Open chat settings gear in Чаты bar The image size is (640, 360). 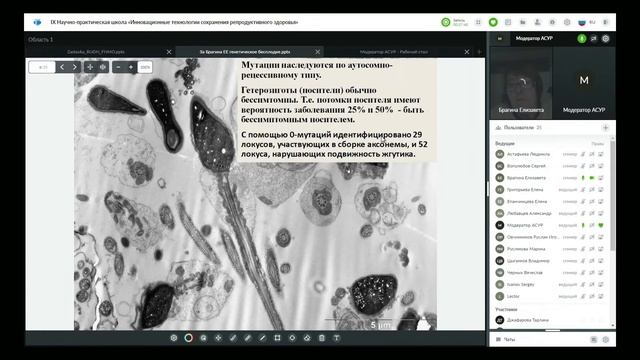pyautogui.click(x=606, y=340)
